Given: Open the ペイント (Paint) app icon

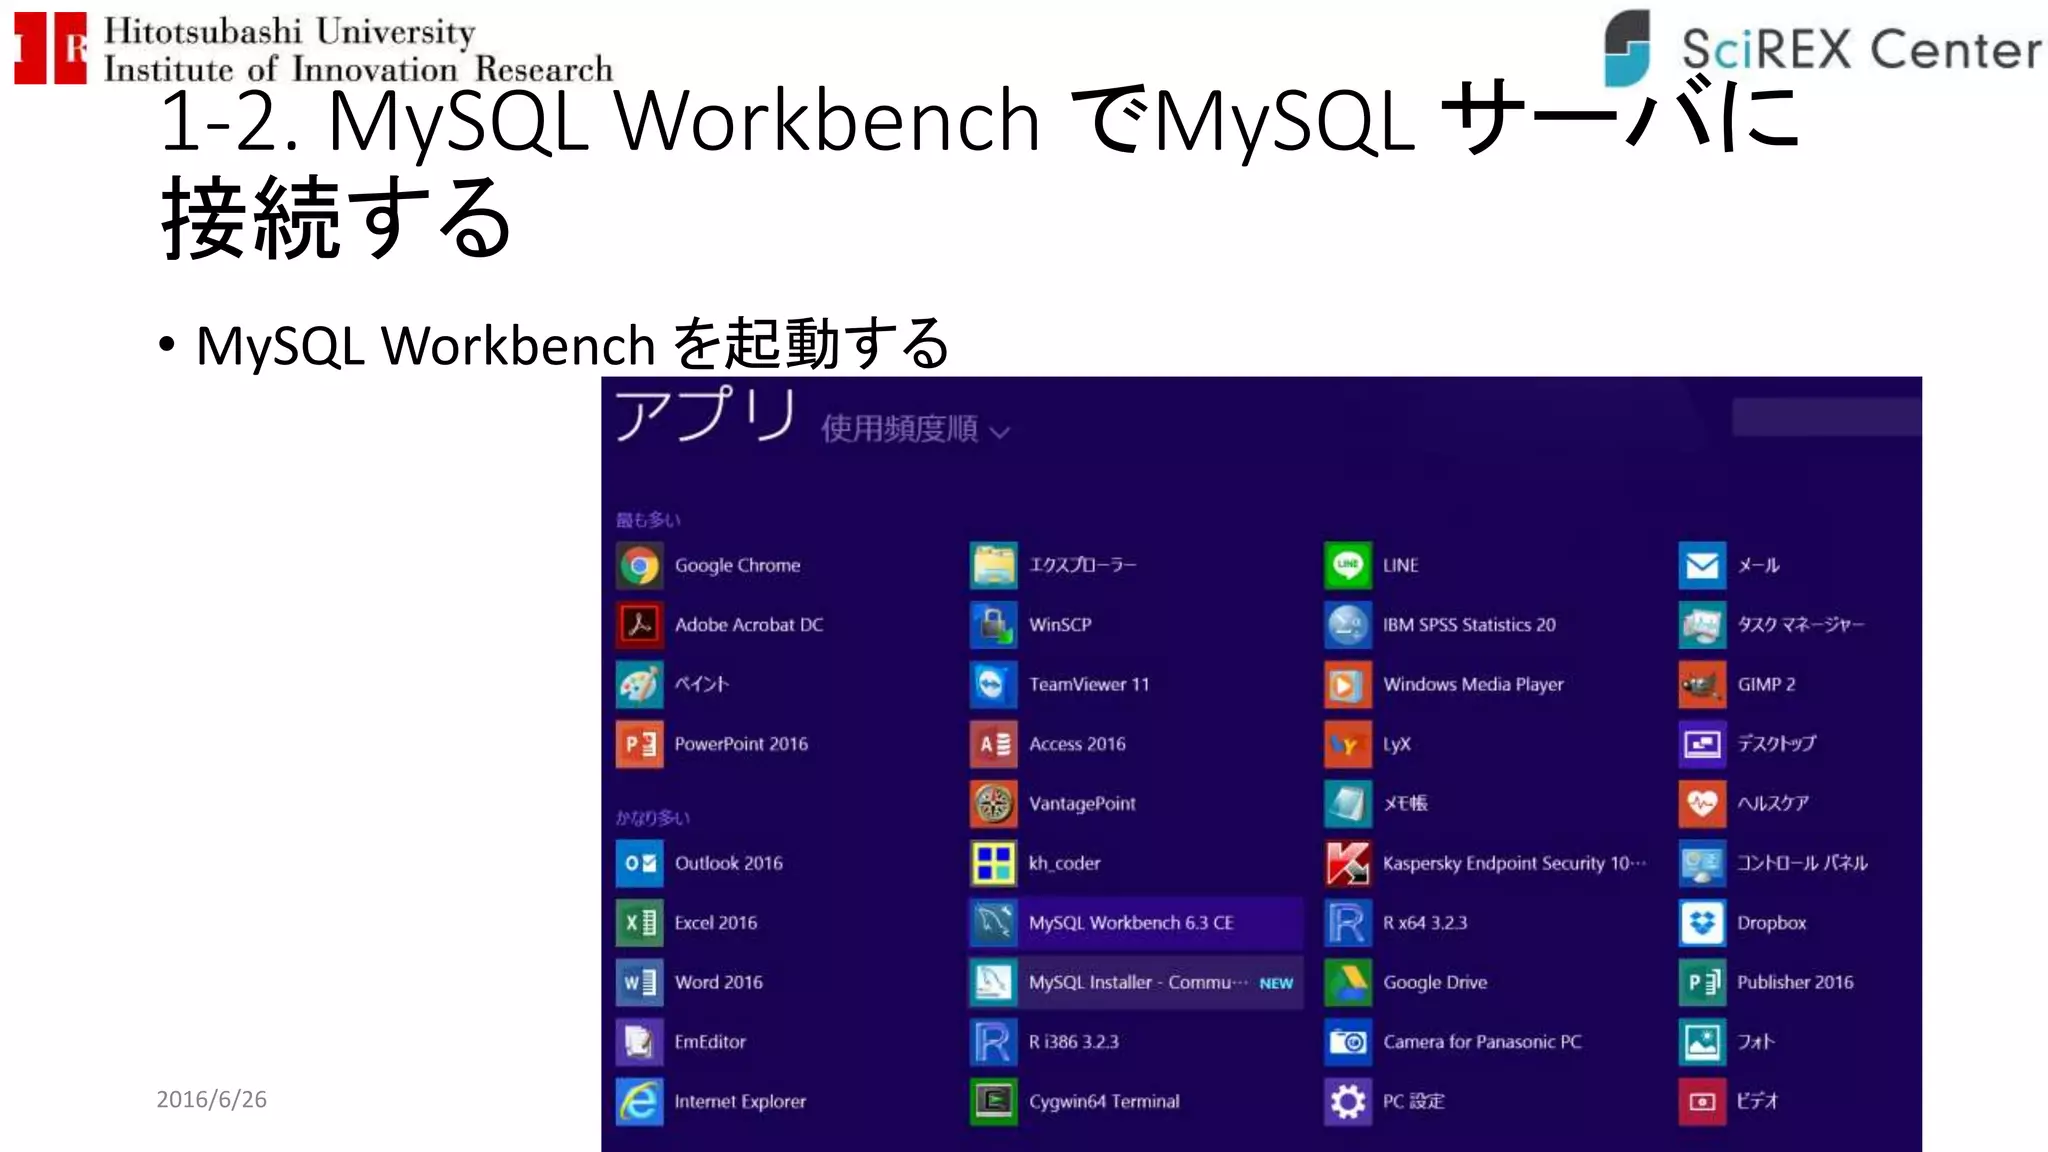Looking at the screenshot, I should click(639, 685).
